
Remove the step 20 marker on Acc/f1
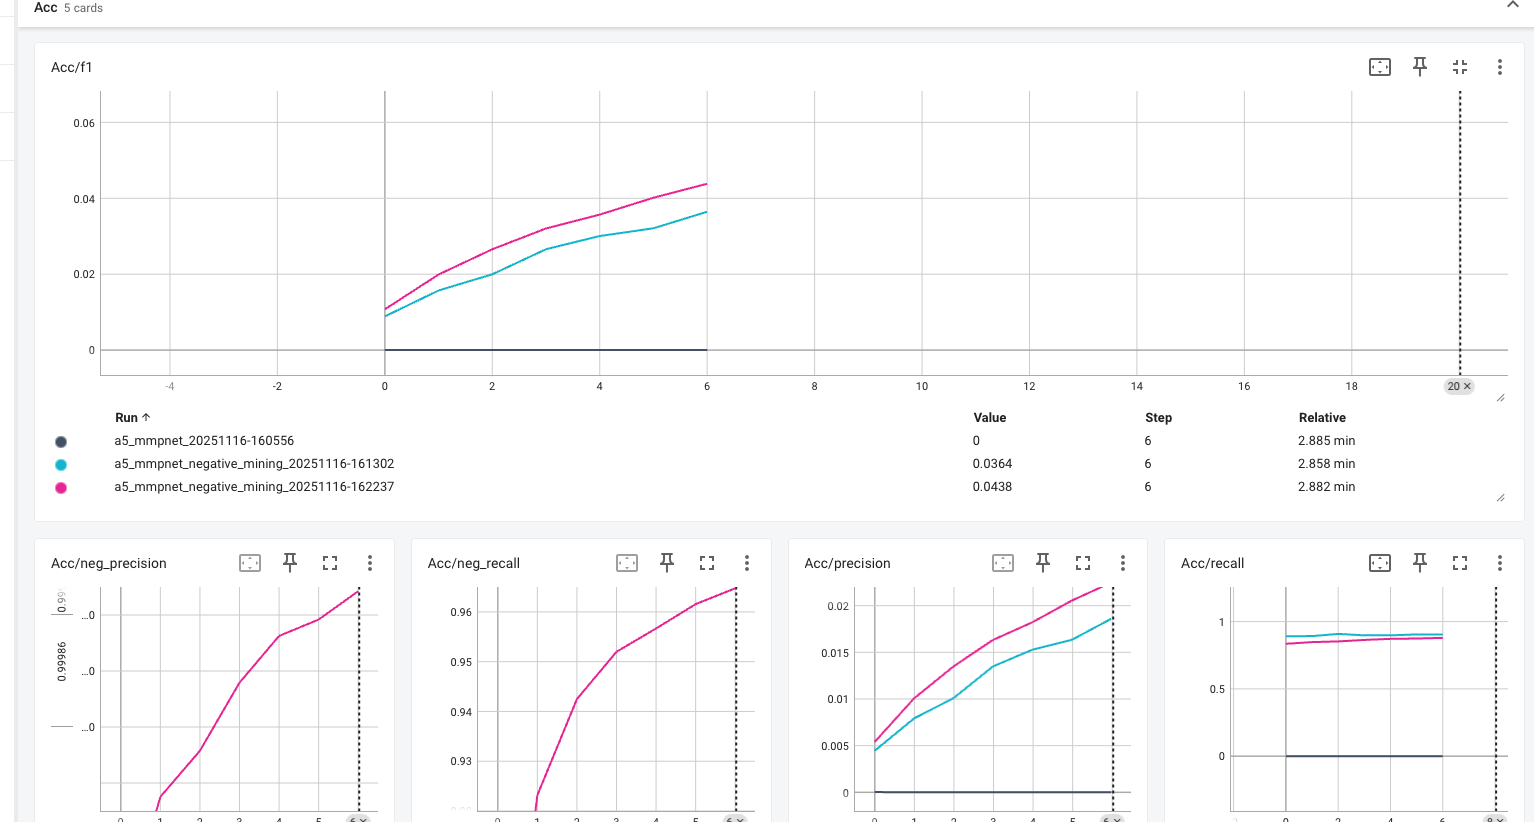coord(1467,386)
